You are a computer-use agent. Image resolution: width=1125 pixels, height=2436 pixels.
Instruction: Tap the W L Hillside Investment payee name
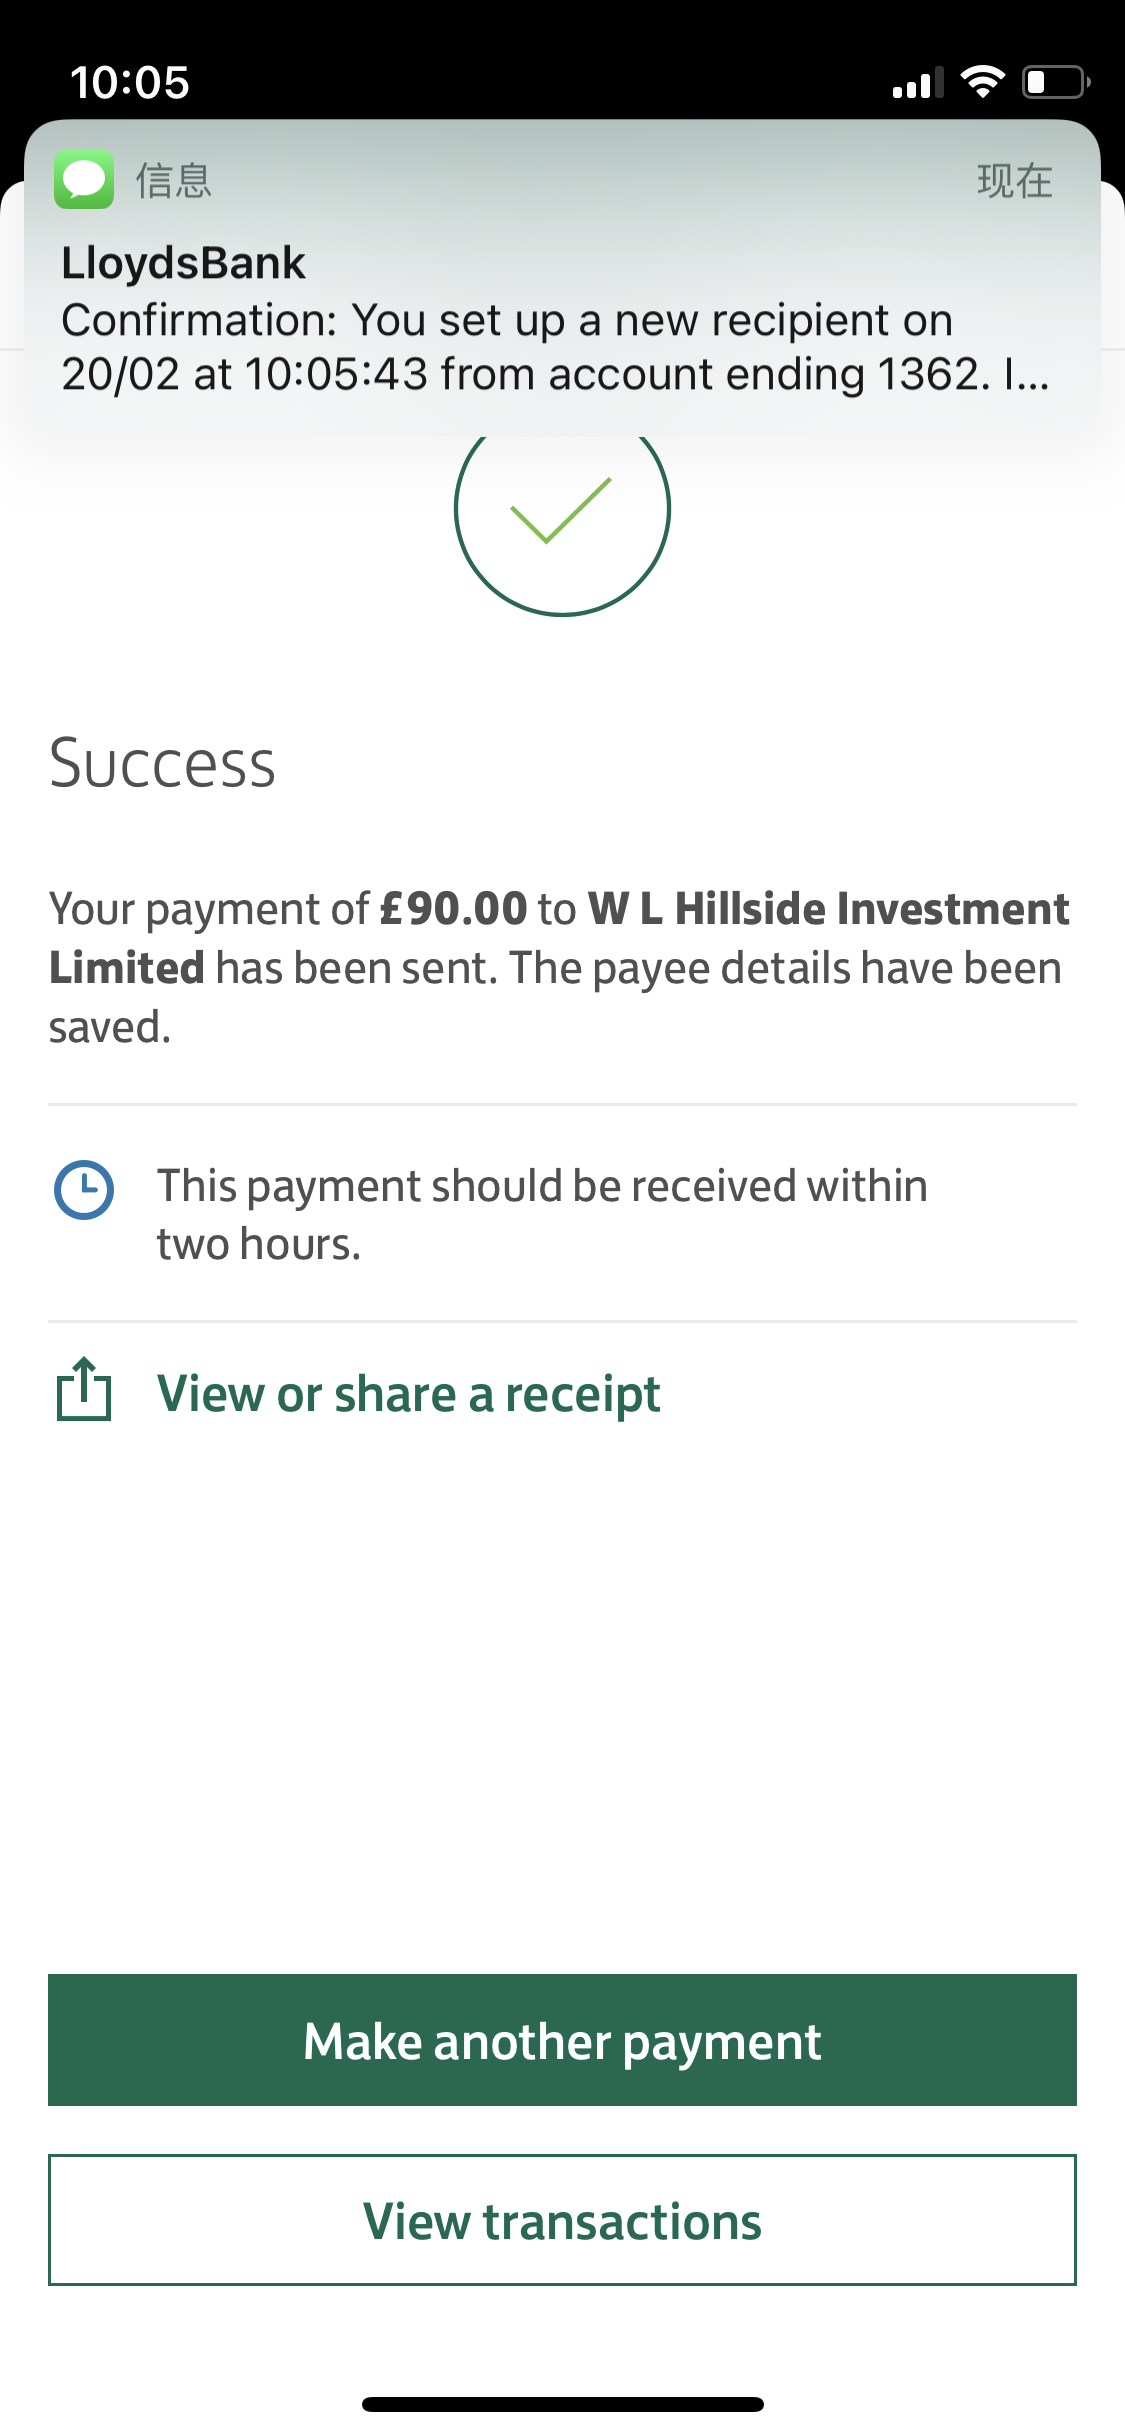tap(828, 909)
